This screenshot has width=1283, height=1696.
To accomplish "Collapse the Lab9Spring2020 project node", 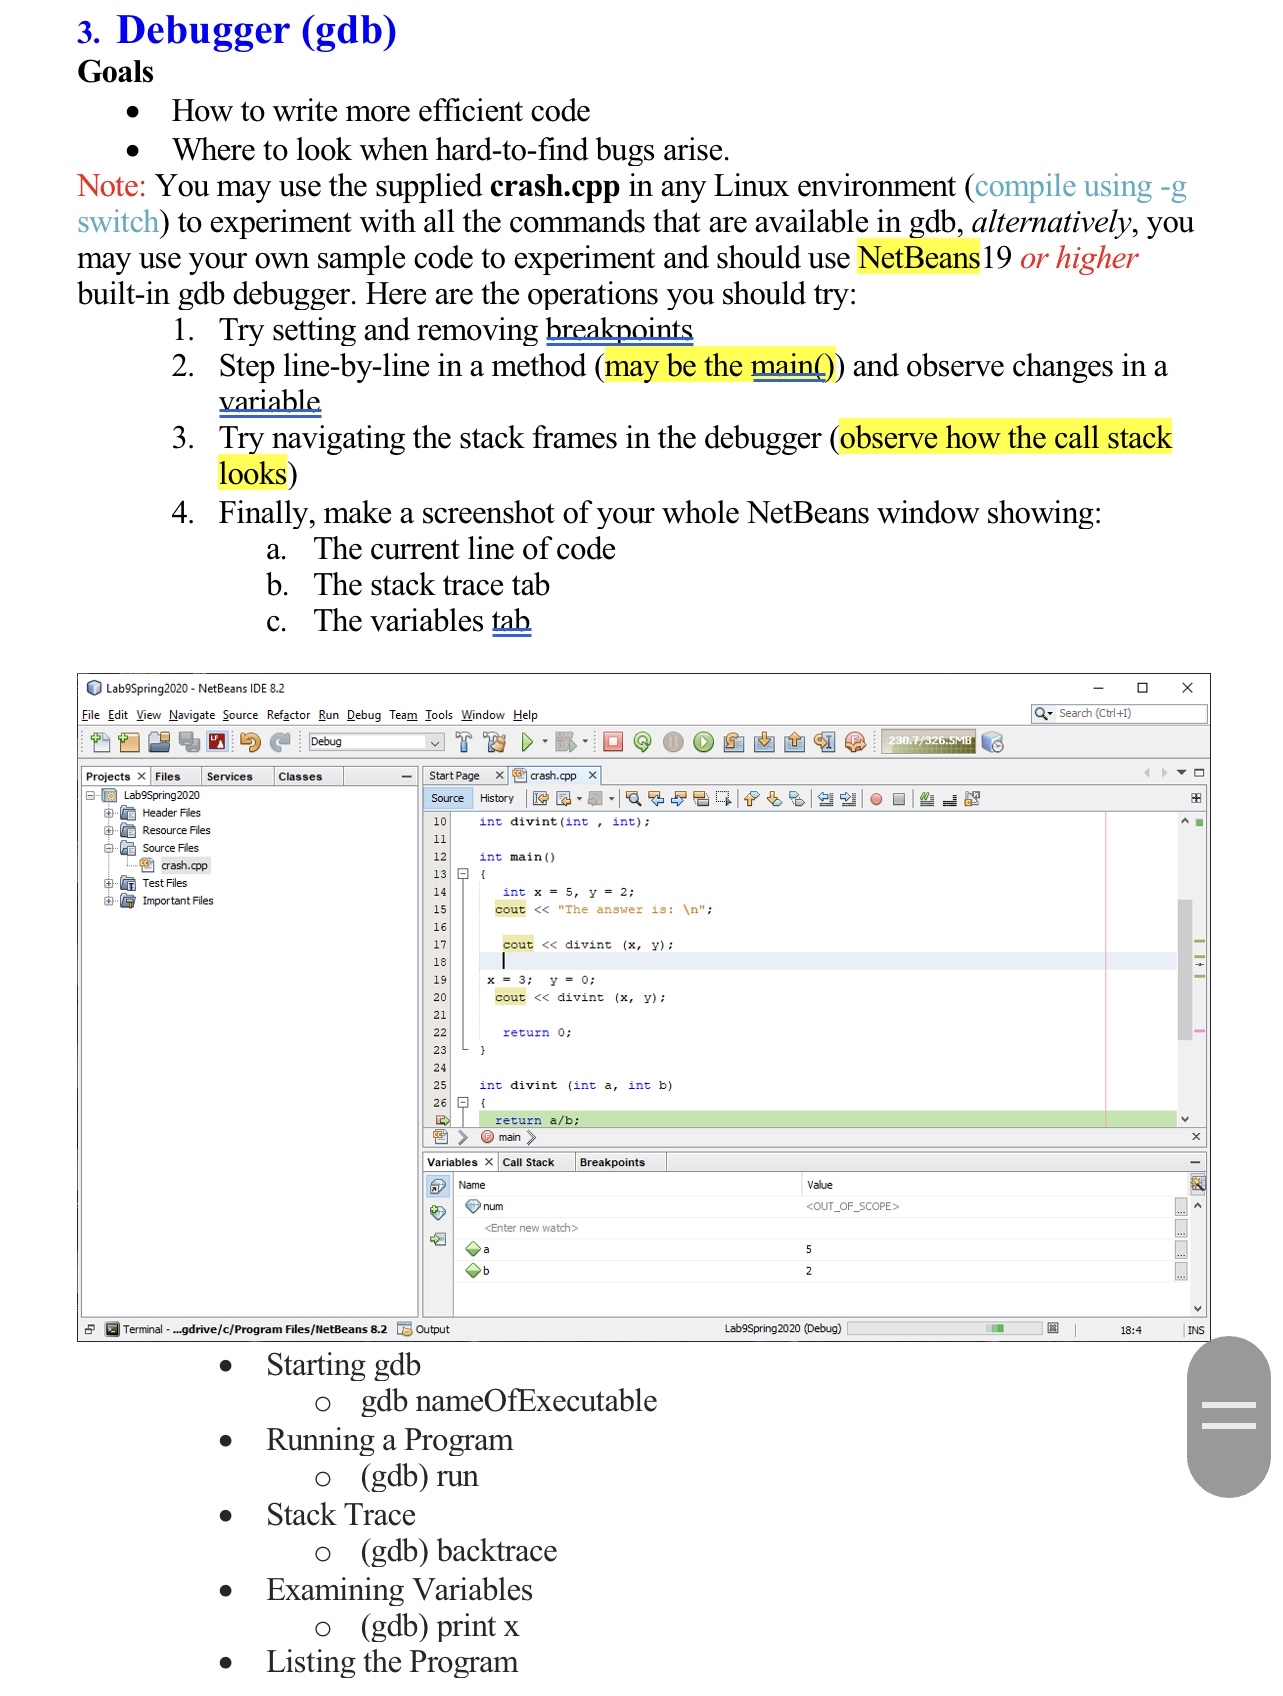I will click(91, 795).
